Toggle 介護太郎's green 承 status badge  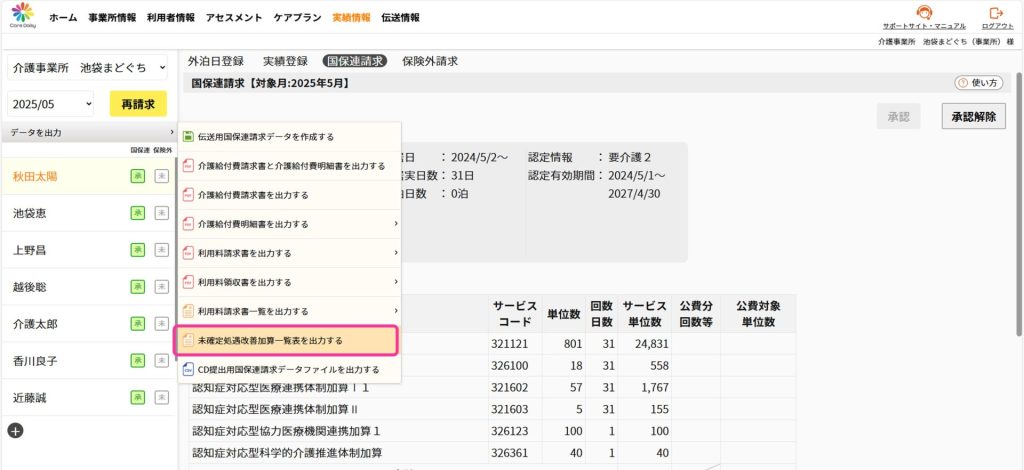138,324
